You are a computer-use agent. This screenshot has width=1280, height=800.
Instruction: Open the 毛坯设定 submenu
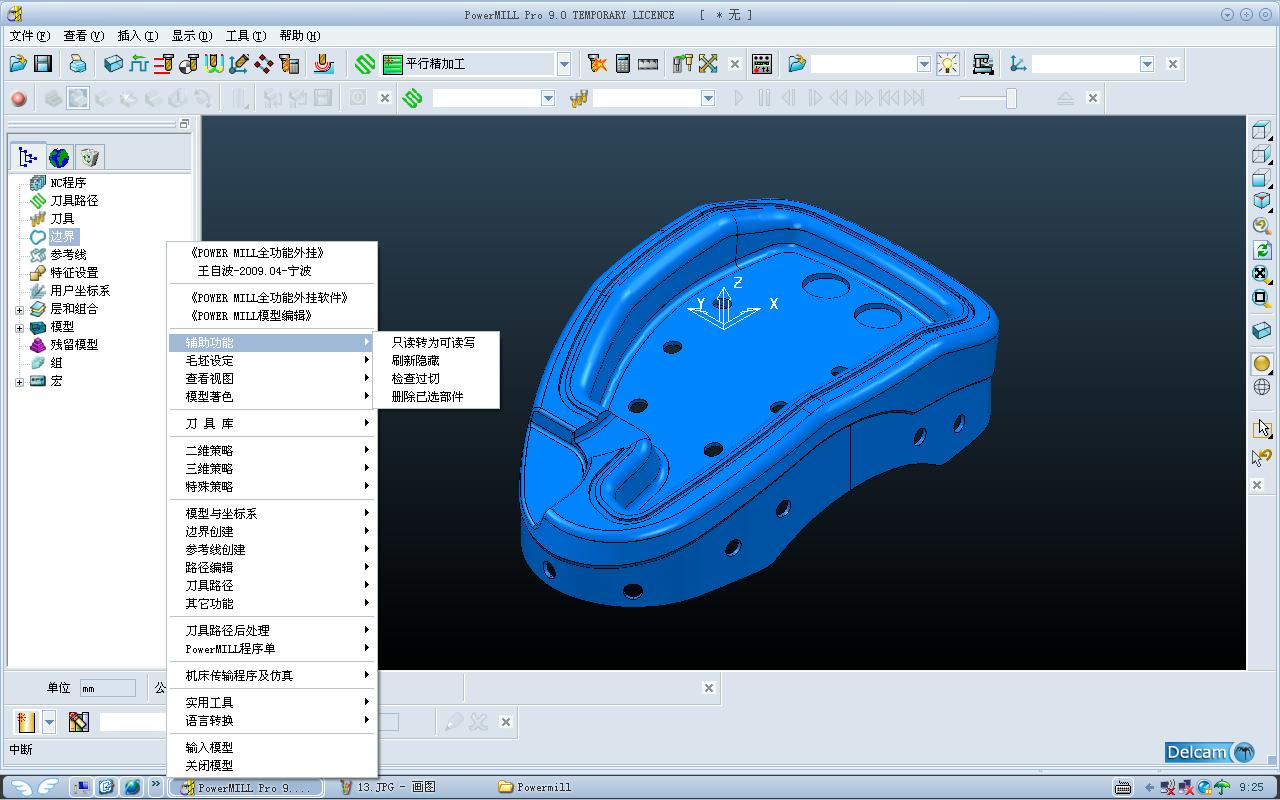pyautogui.click(x=272, y=360)
